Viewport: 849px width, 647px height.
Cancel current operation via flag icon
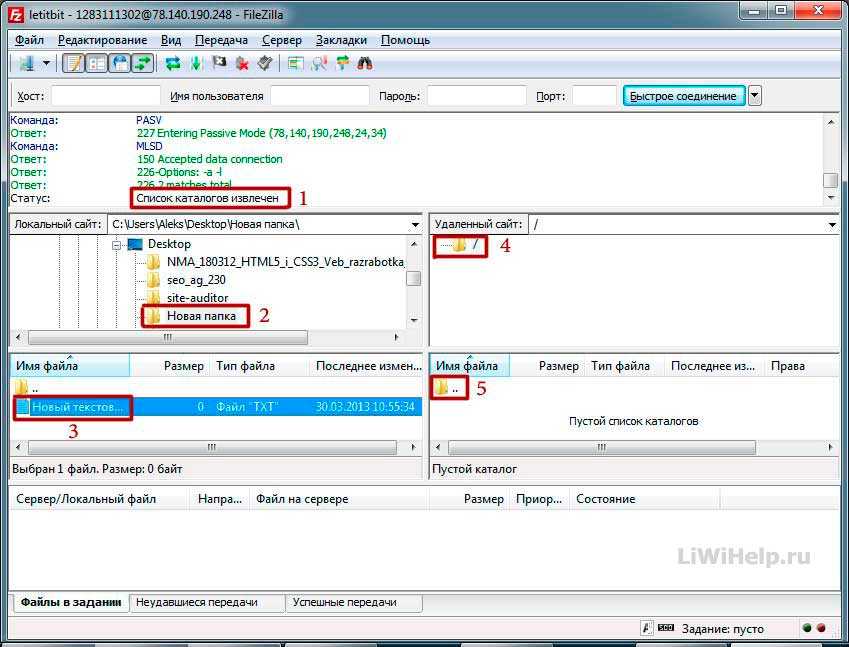219,63
